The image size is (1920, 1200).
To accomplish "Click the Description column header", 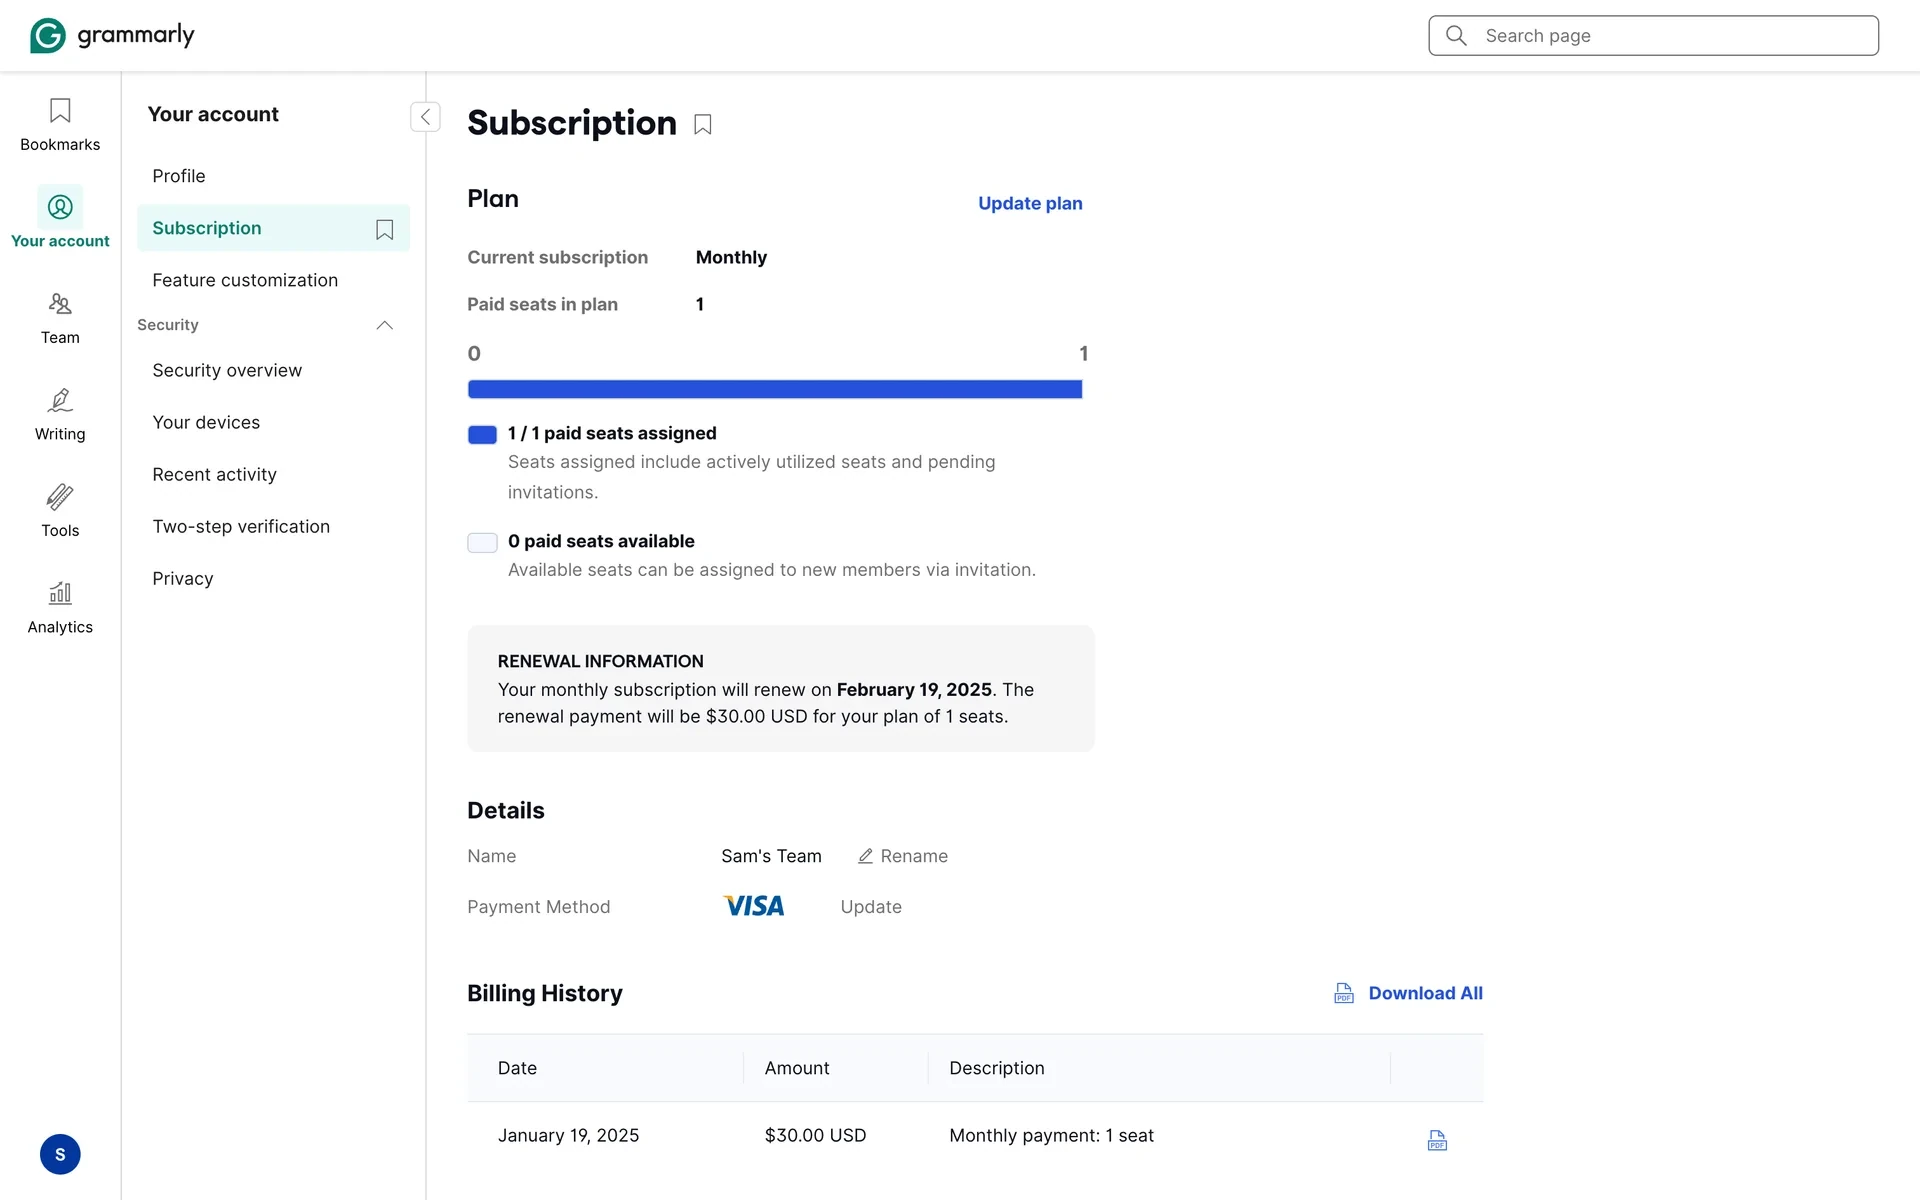I will pos(996,1068).
